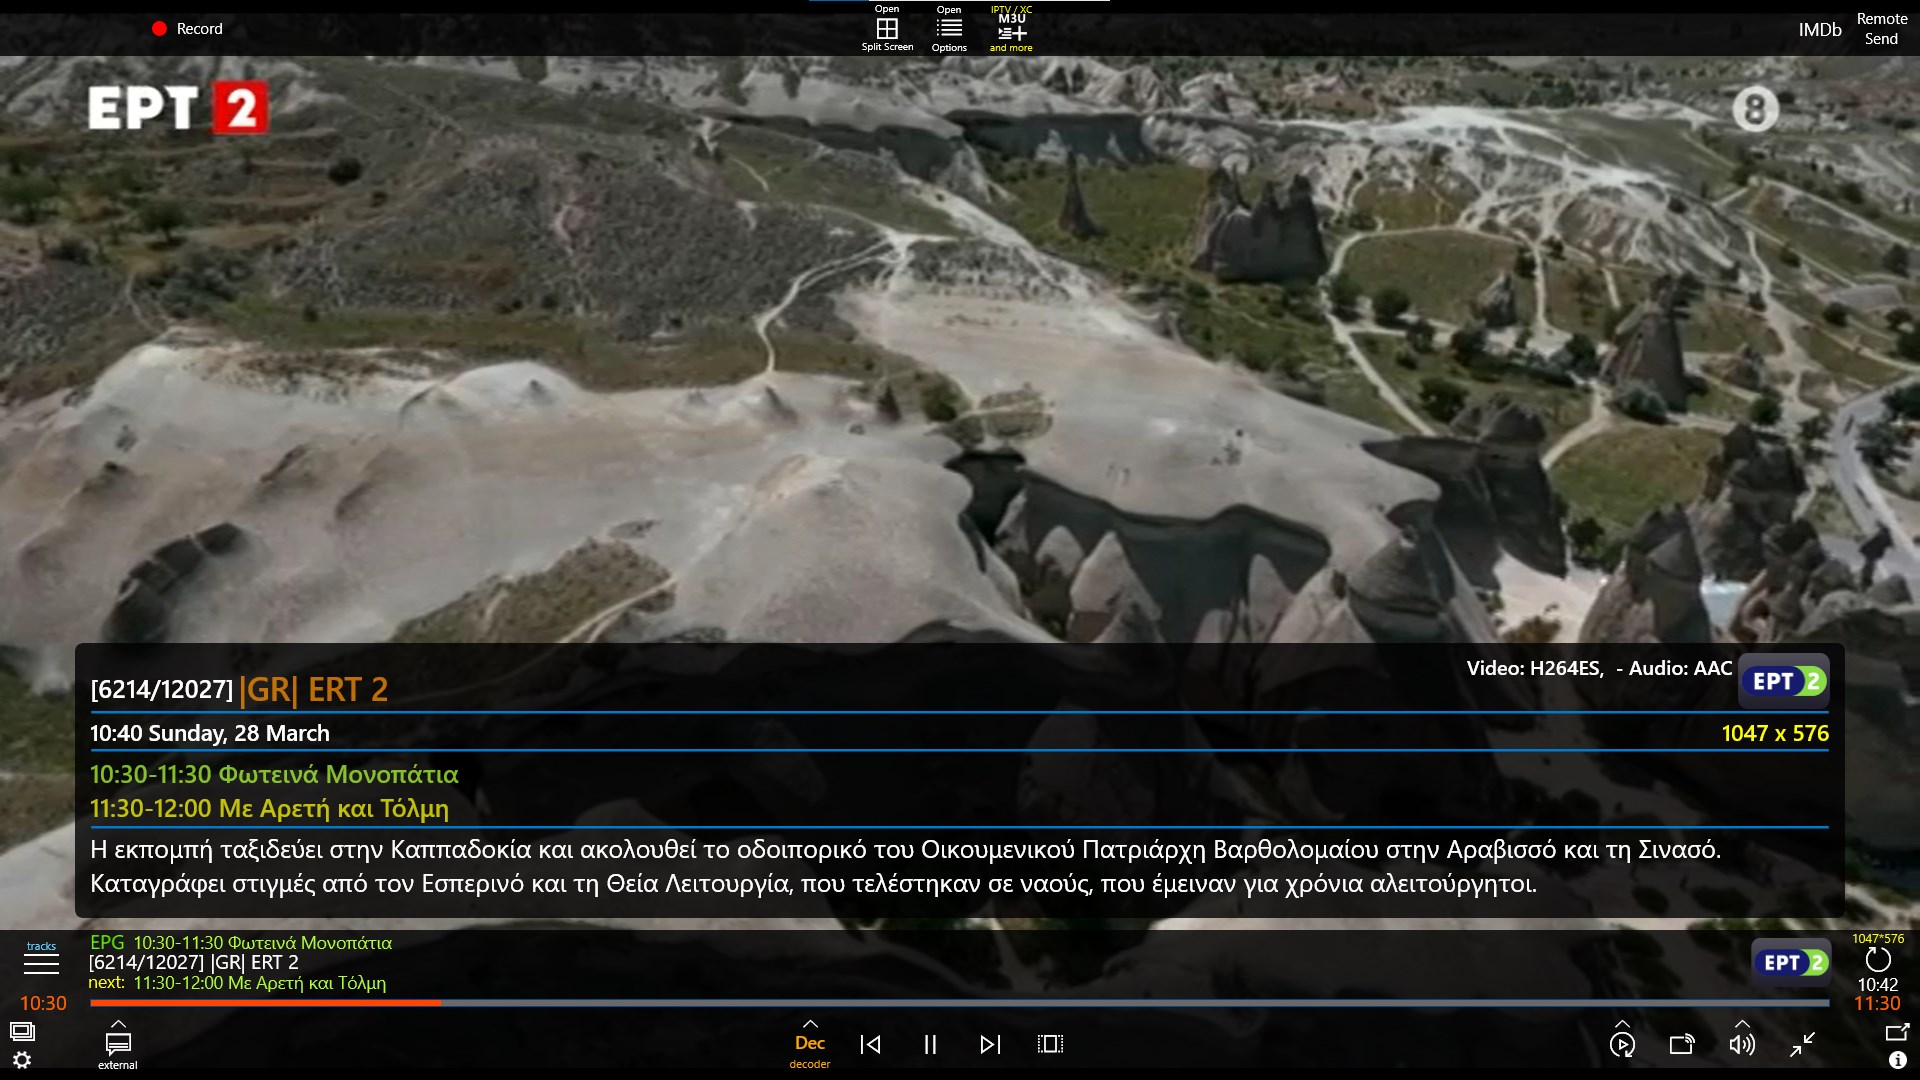Open the IMDb menu item
Viewport: 1920px width, 1080px height.
point(1819,29)
